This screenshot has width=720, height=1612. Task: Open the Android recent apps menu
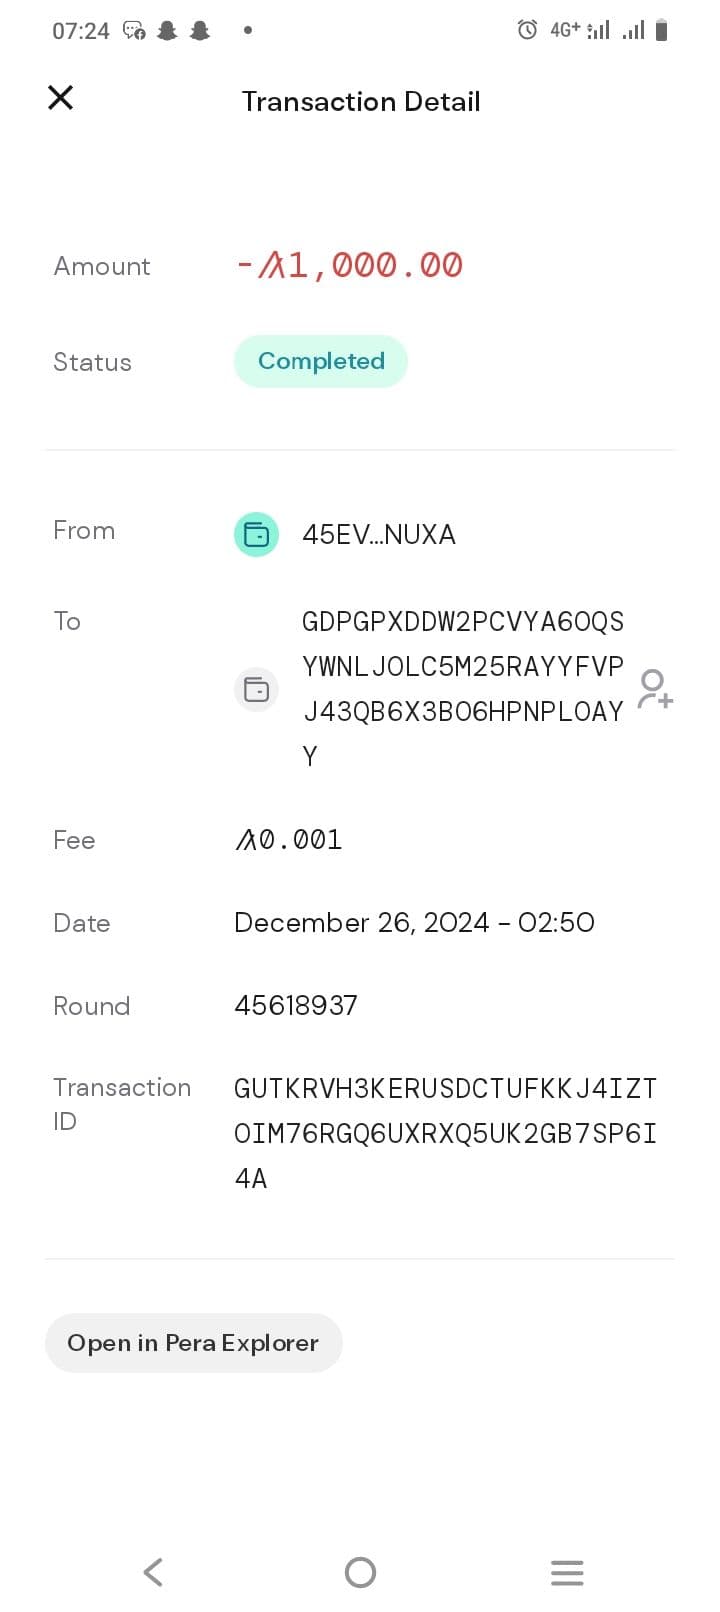point(566,1572)
